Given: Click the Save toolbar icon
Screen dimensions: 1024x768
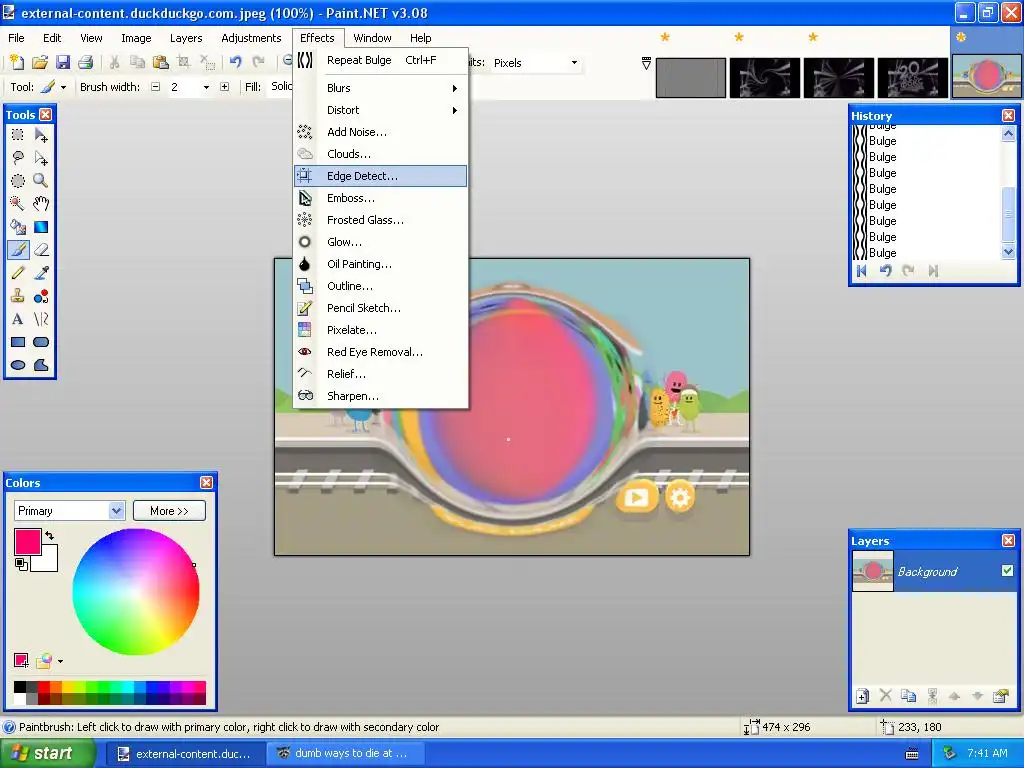Looking at the screenshot, I should (x=63, y=62).
